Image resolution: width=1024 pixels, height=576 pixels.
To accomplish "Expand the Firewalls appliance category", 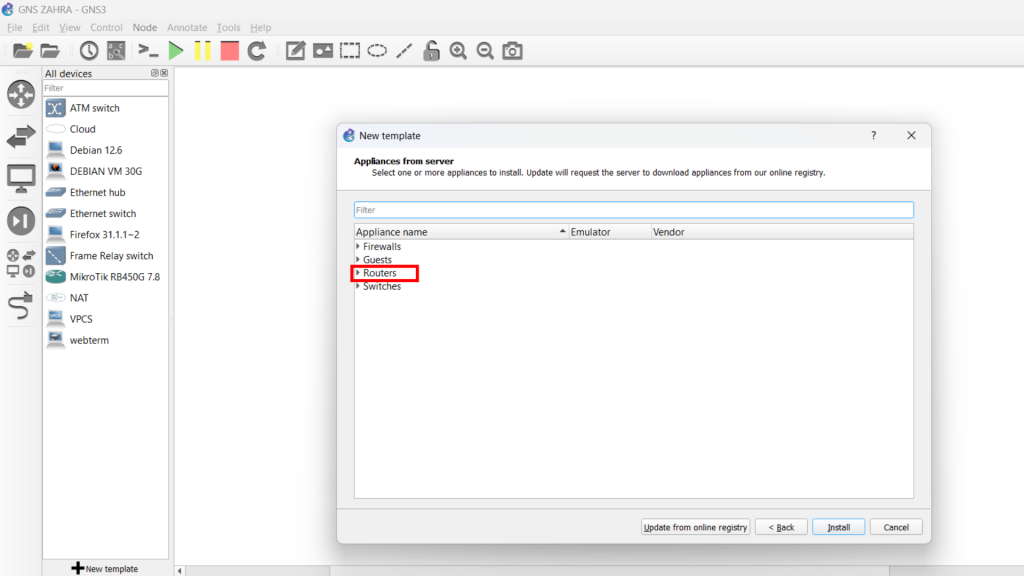I will pos(358,247).
